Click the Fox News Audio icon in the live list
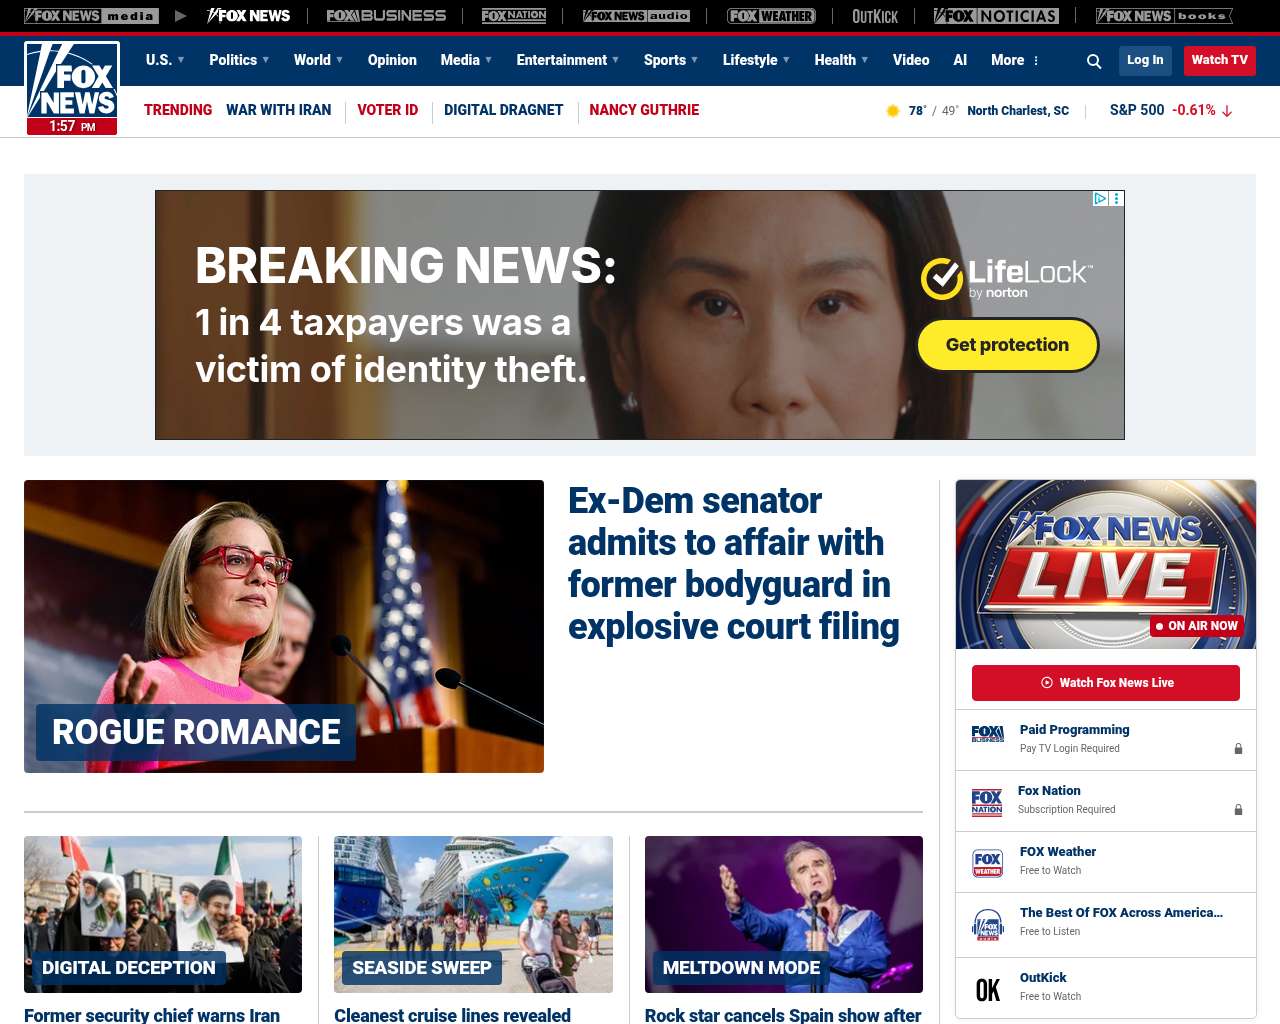Screen dimensions: 1280x1024 987,925
